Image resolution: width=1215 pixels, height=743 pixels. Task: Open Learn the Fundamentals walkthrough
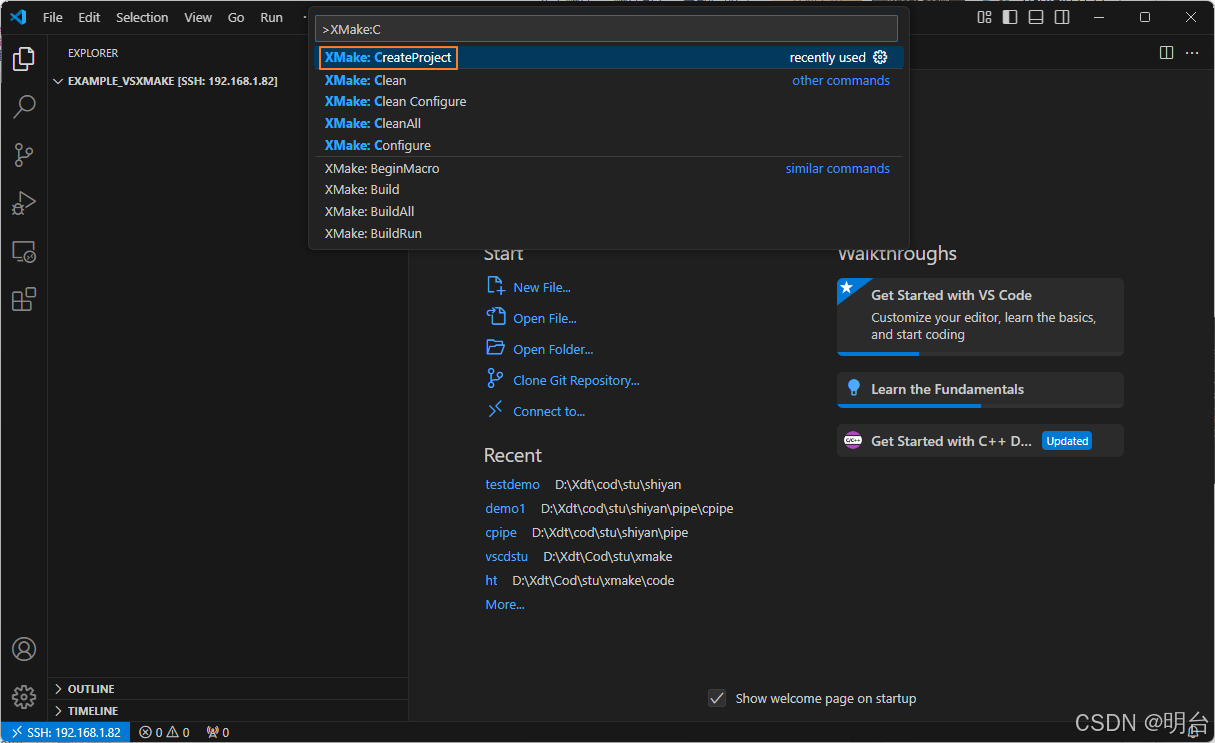tap(980, 390)
